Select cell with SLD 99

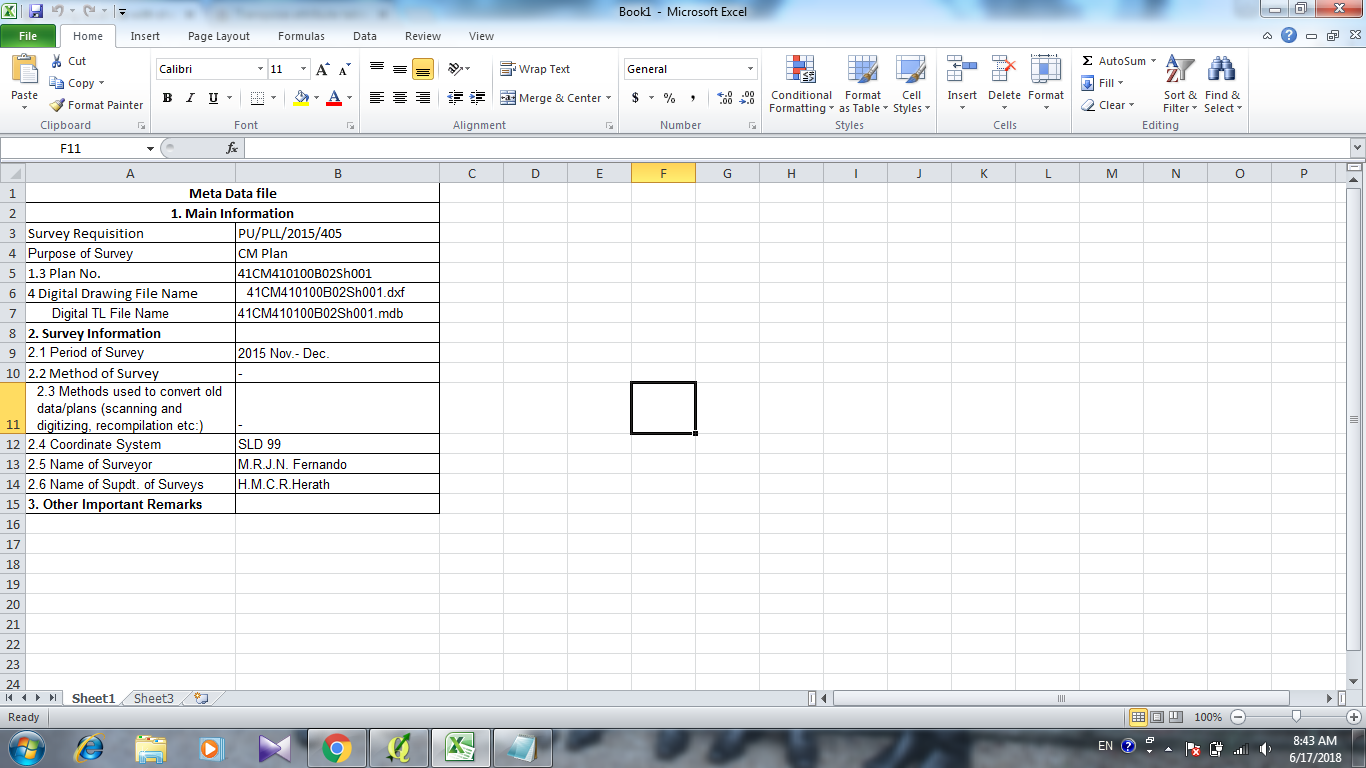coord(337,444)
